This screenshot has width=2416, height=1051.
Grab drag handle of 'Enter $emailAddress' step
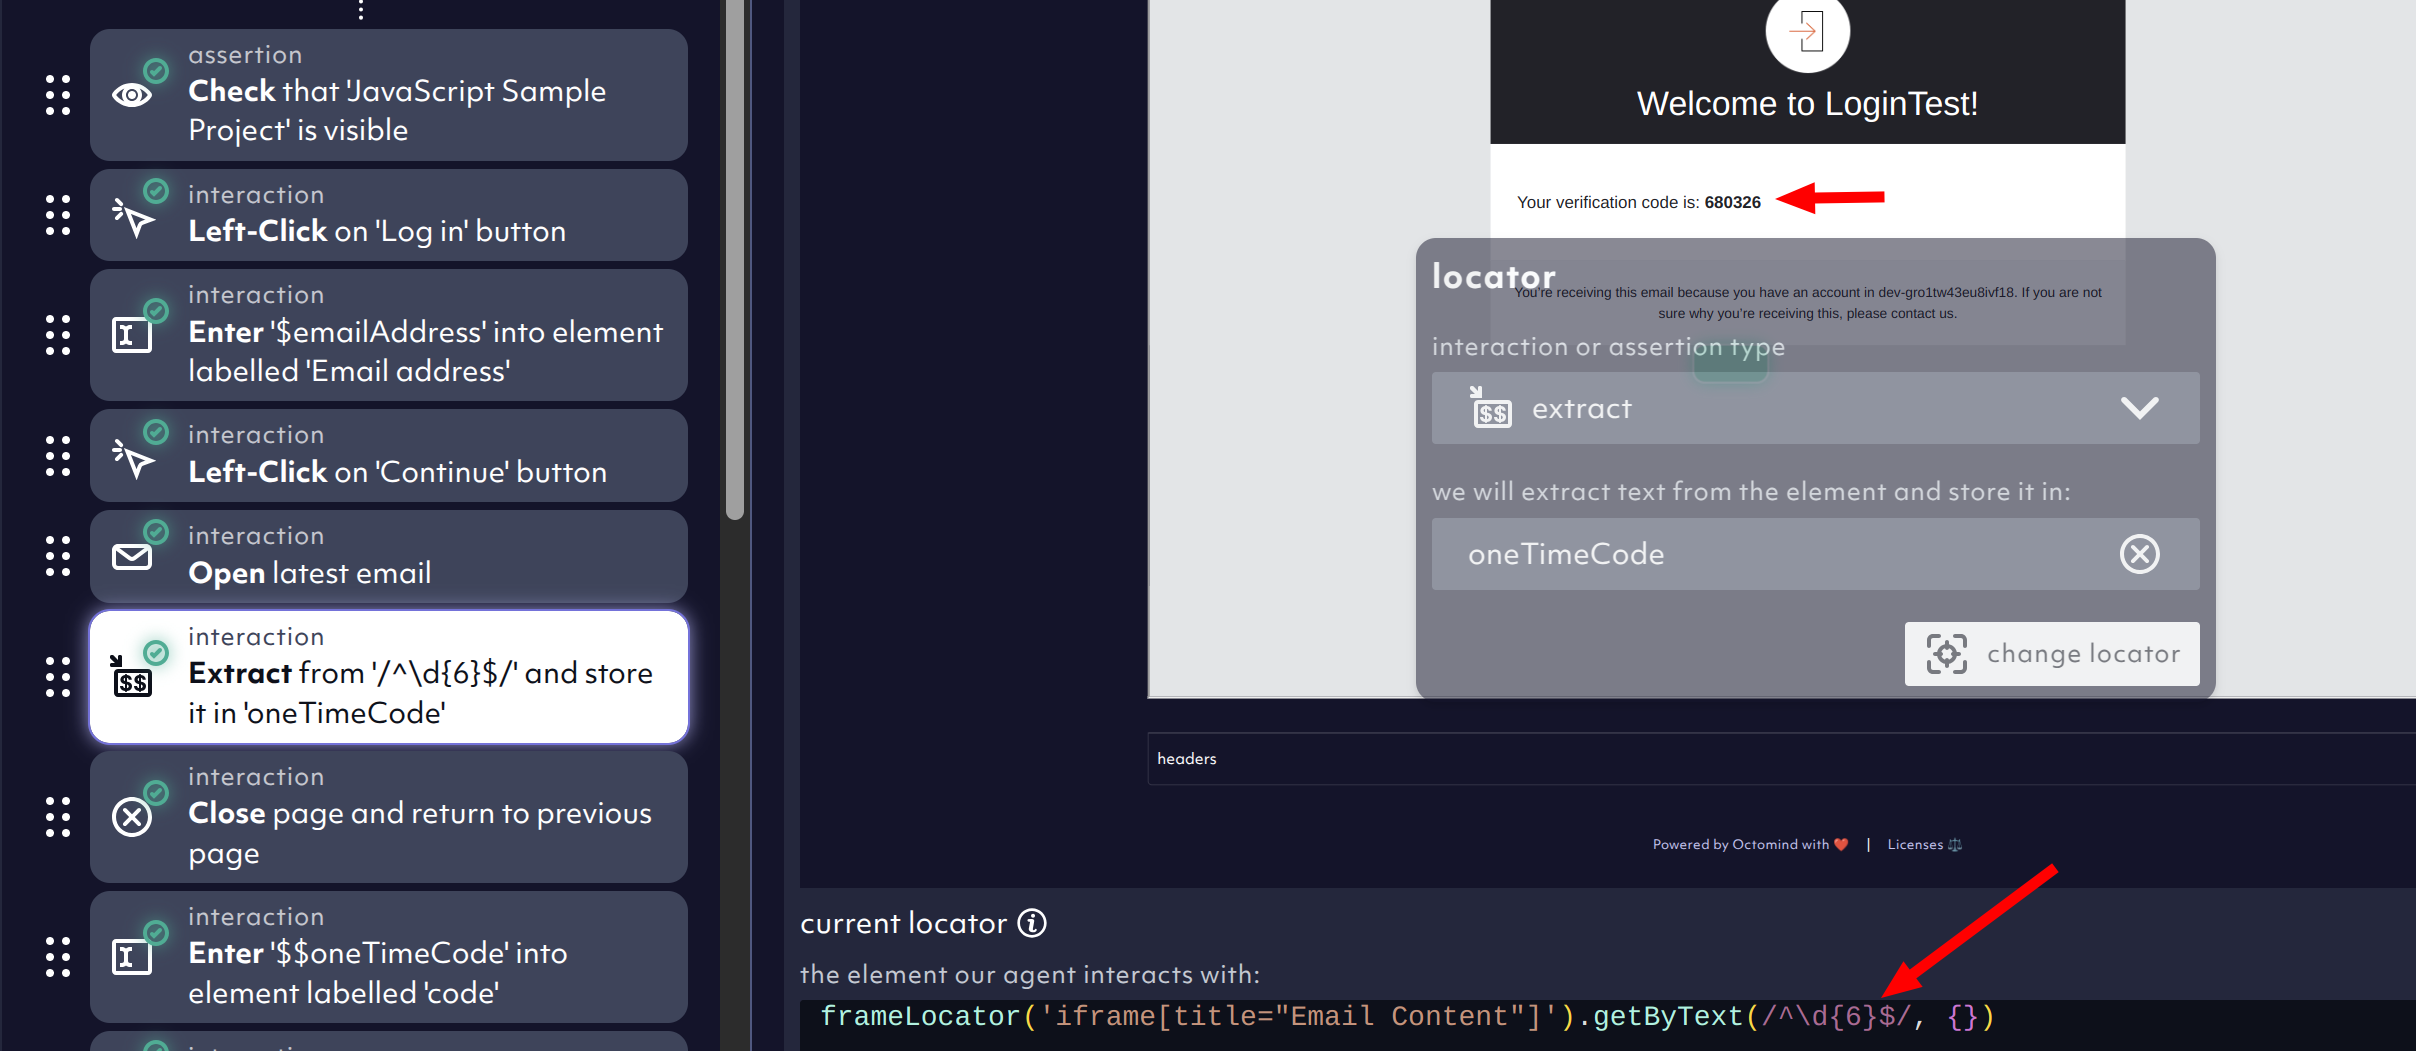click(58, 335)
